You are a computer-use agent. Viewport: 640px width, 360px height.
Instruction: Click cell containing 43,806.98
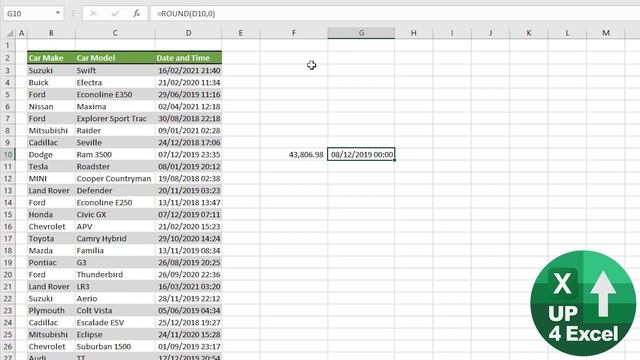point(293,155)
